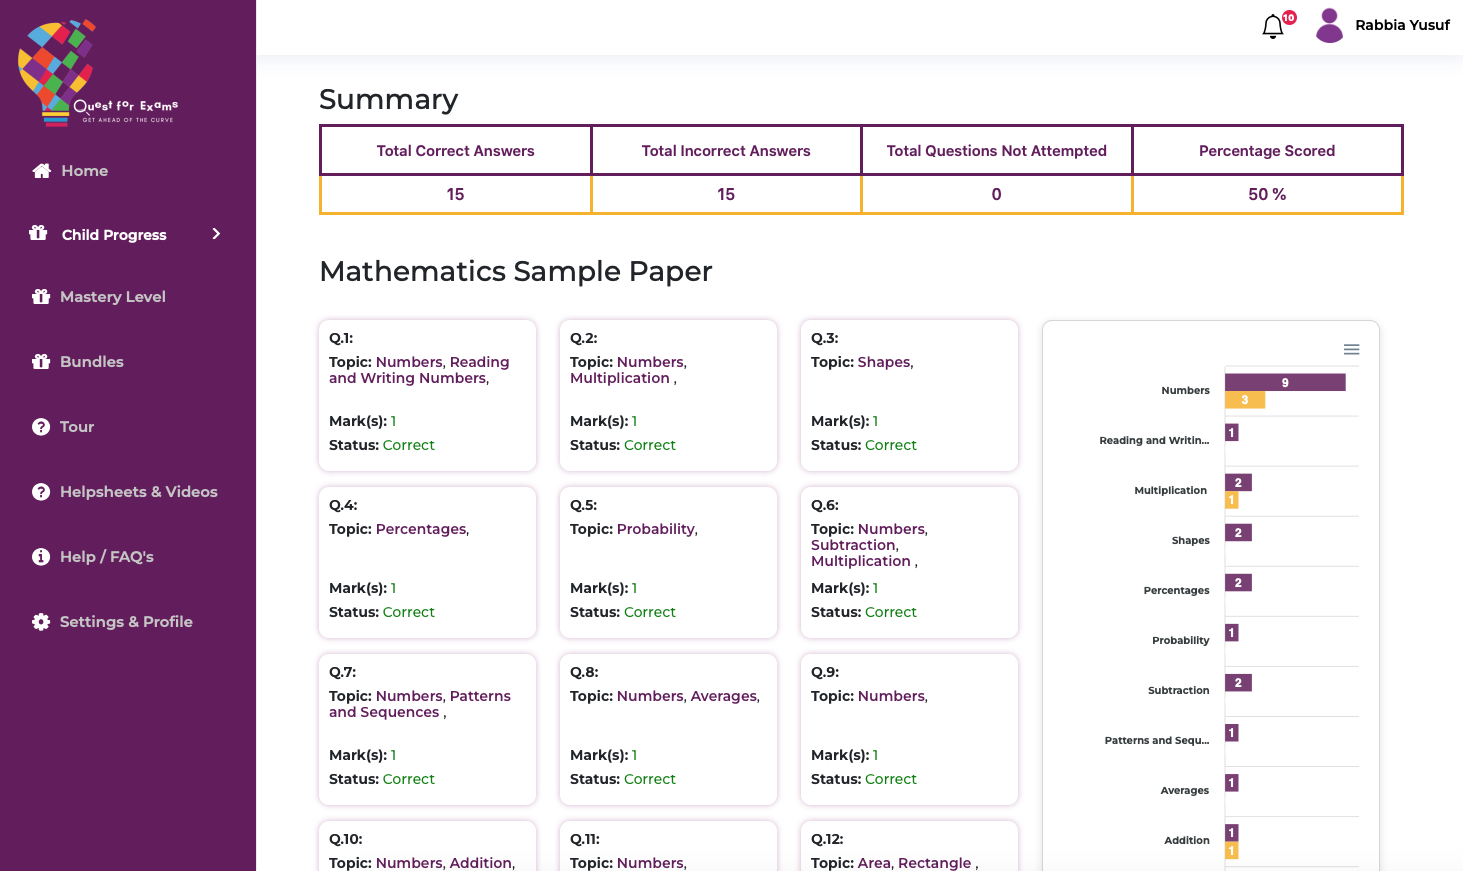Screen dimensions: 1463x871
Task: Click the 50 % score value
Action: [1267, 194]
